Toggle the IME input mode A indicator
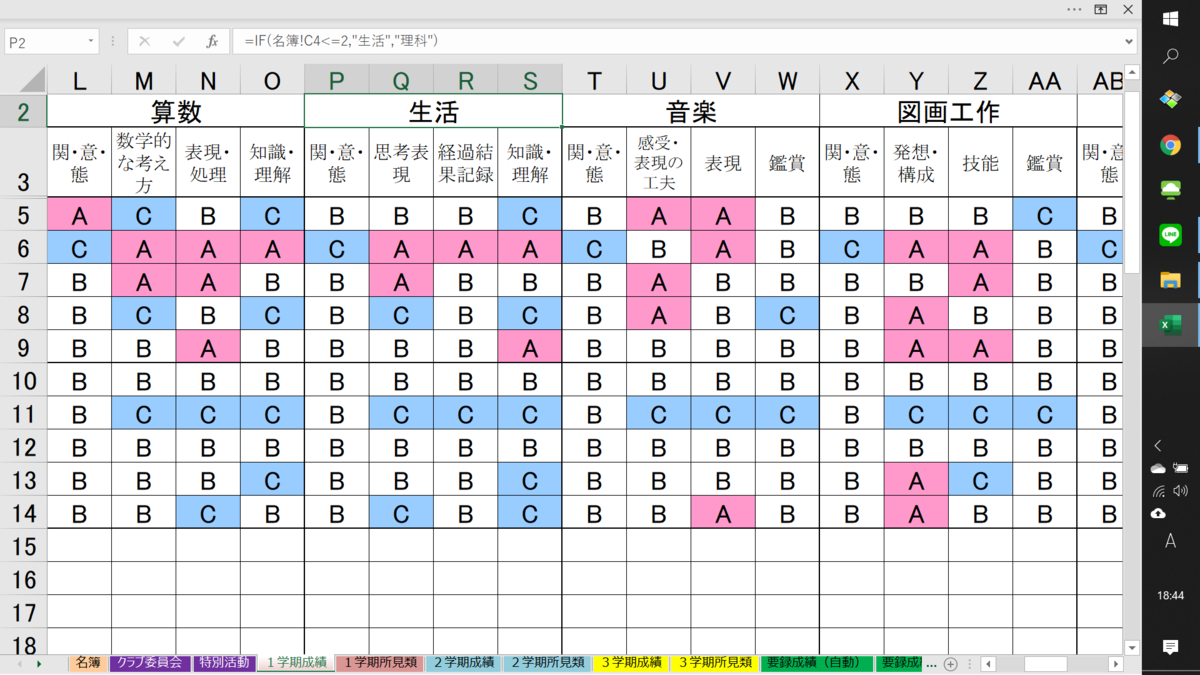The image size is (1200, 675). [x=1171, y=541]
